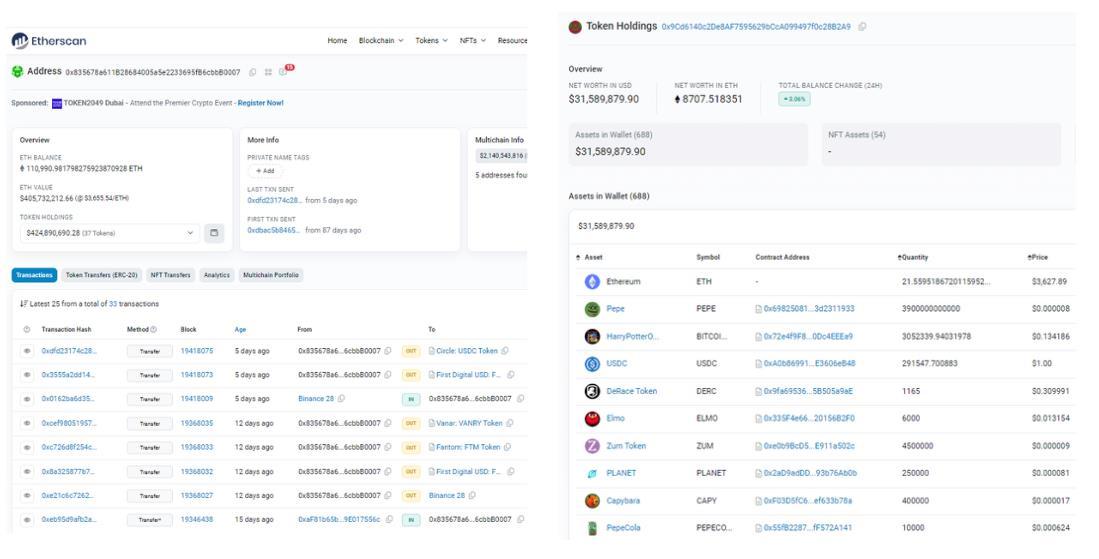1099x559 pixels.
Task: Open transaction hash 0x8a325877b7
Action: (x=68, y=471)
